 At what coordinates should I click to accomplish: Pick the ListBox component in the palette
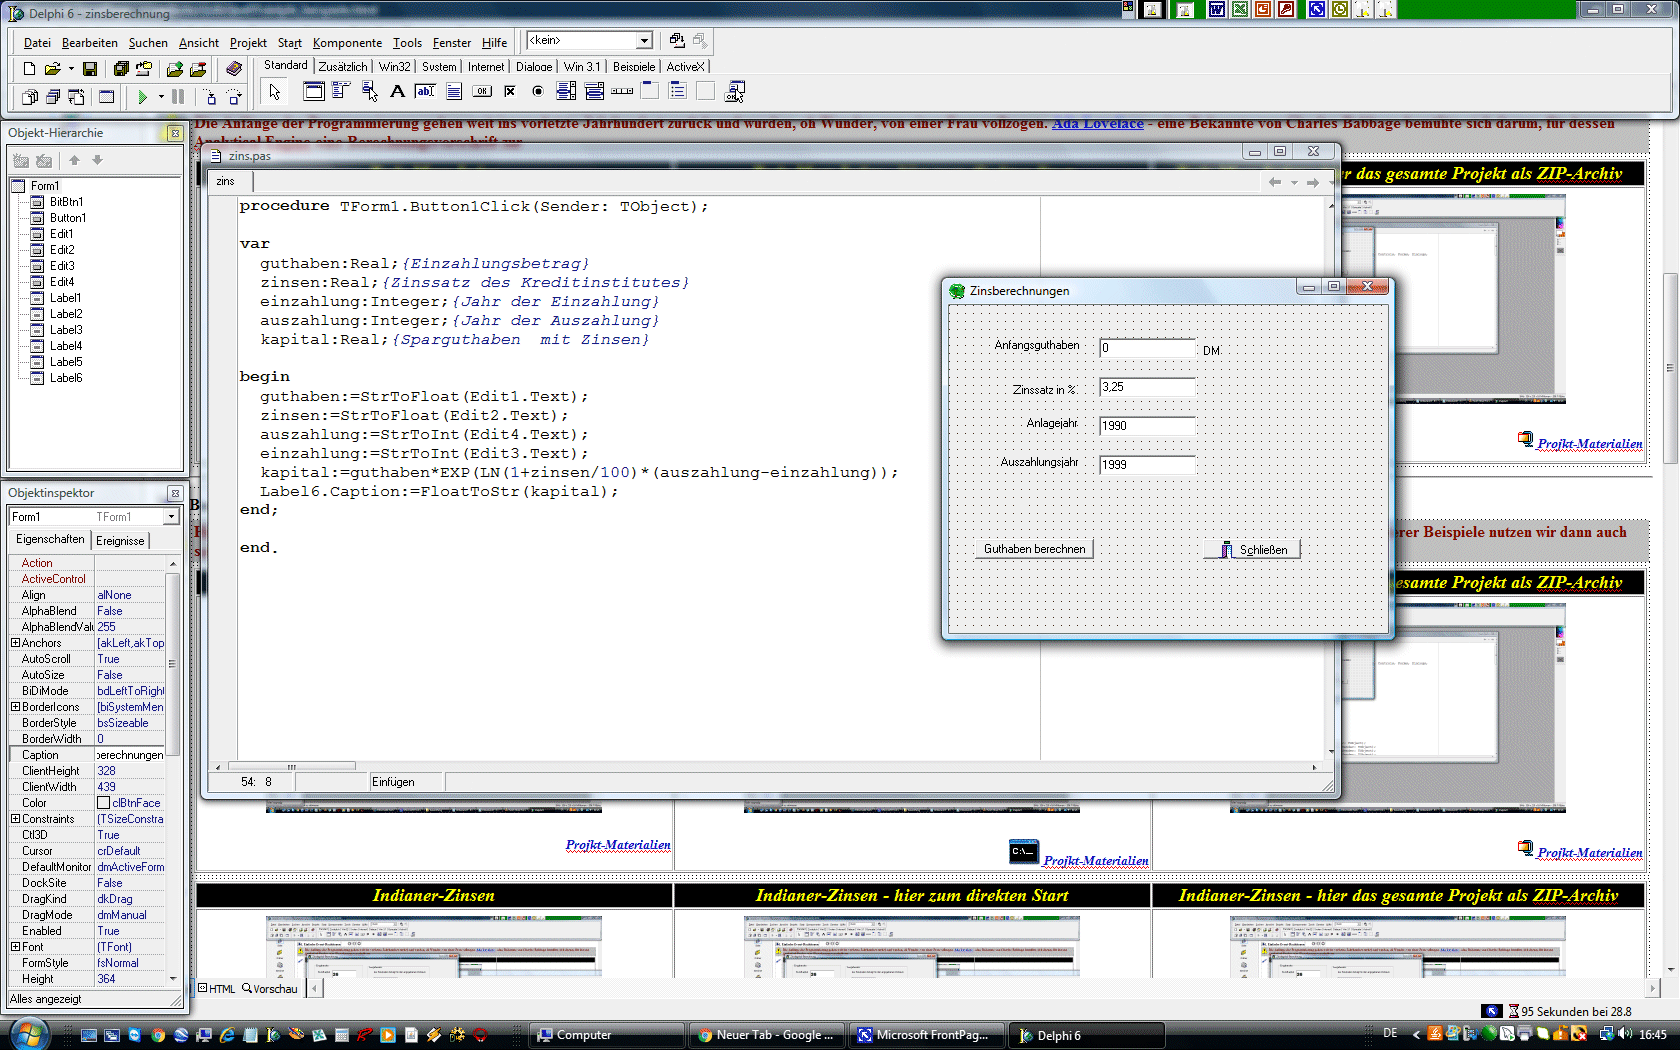point(565,91)
